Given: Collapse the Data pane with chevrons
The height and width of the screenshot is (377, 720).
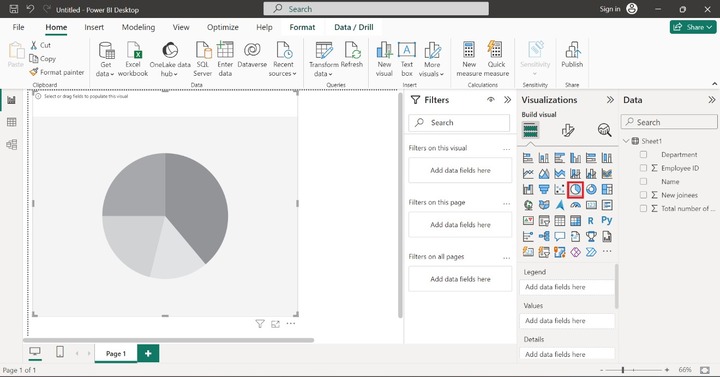Looking at the screenshot, I should pyautogui.click(x=711, y=100).
